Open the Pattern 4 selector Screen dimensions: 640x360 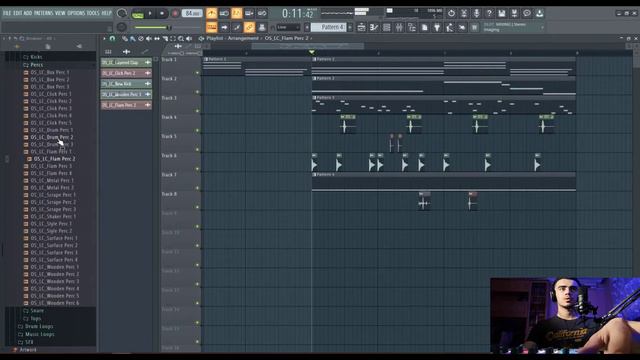point(329,27)
